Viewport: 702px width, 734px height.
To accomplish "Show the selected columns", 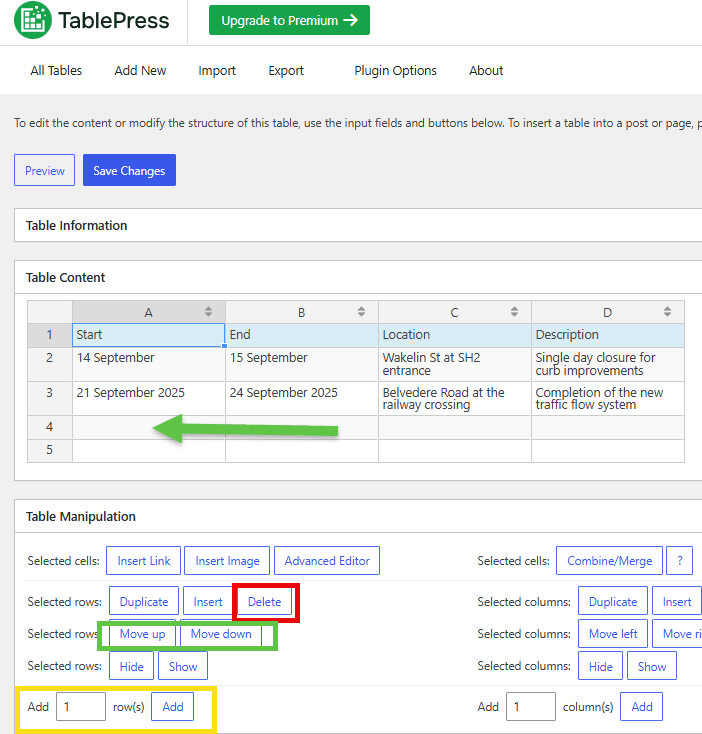I will 652,666.
